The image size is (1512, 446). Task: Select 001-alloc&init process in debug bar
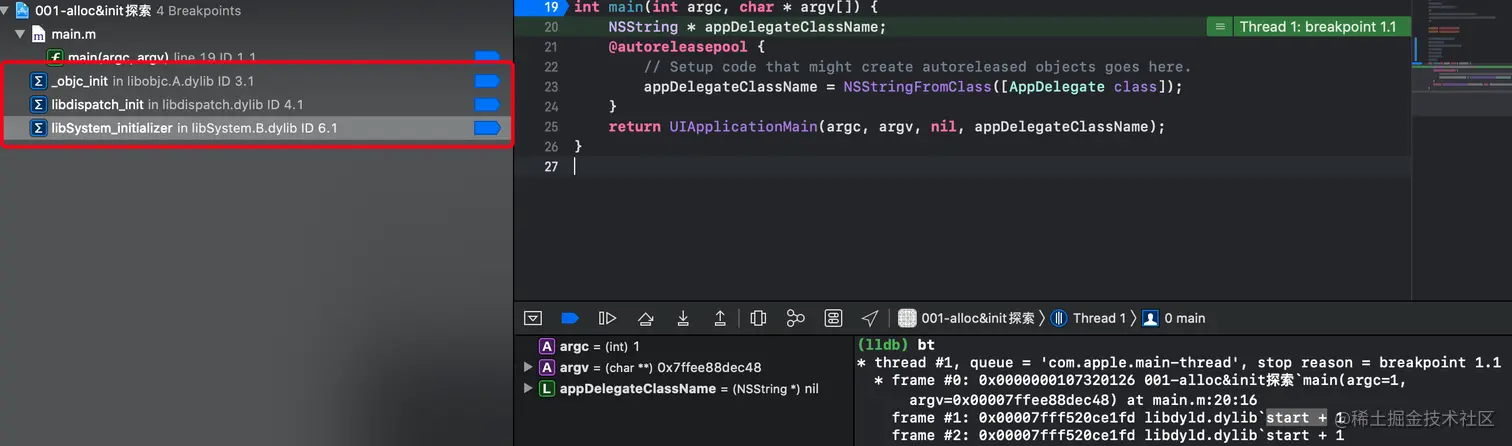(x=966, y=318)
